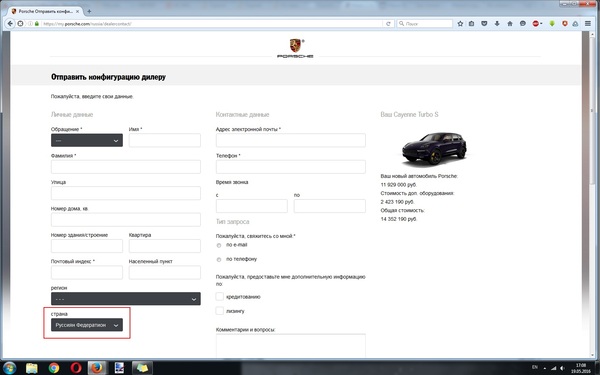This screenshot has width=600, height=375.
Task: Click the 'Квартира' apartment field
Action: pyautogui.click(x=165, y=246)
